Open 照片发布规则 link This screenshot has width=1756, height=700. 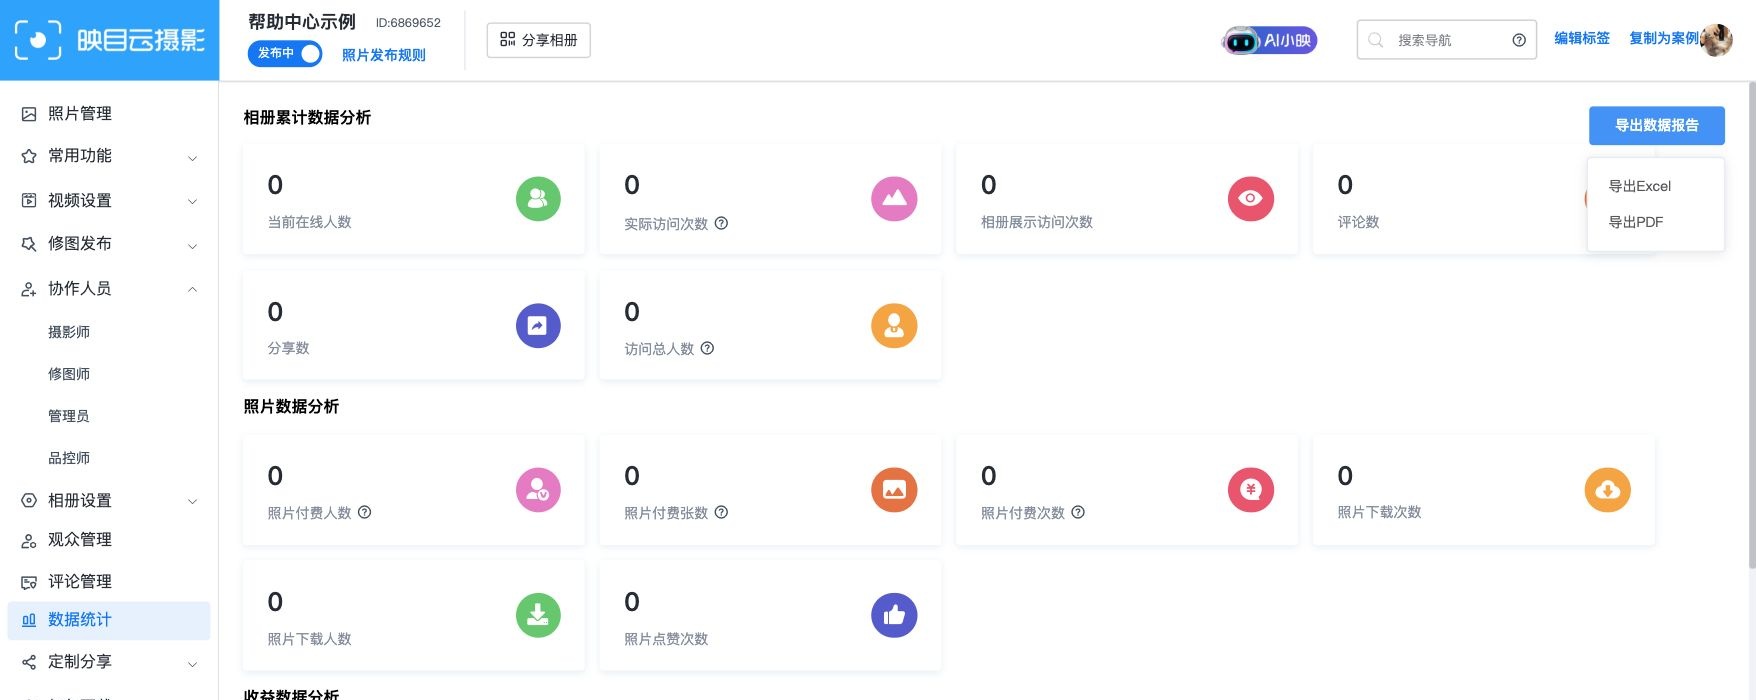tap(384, 55)
